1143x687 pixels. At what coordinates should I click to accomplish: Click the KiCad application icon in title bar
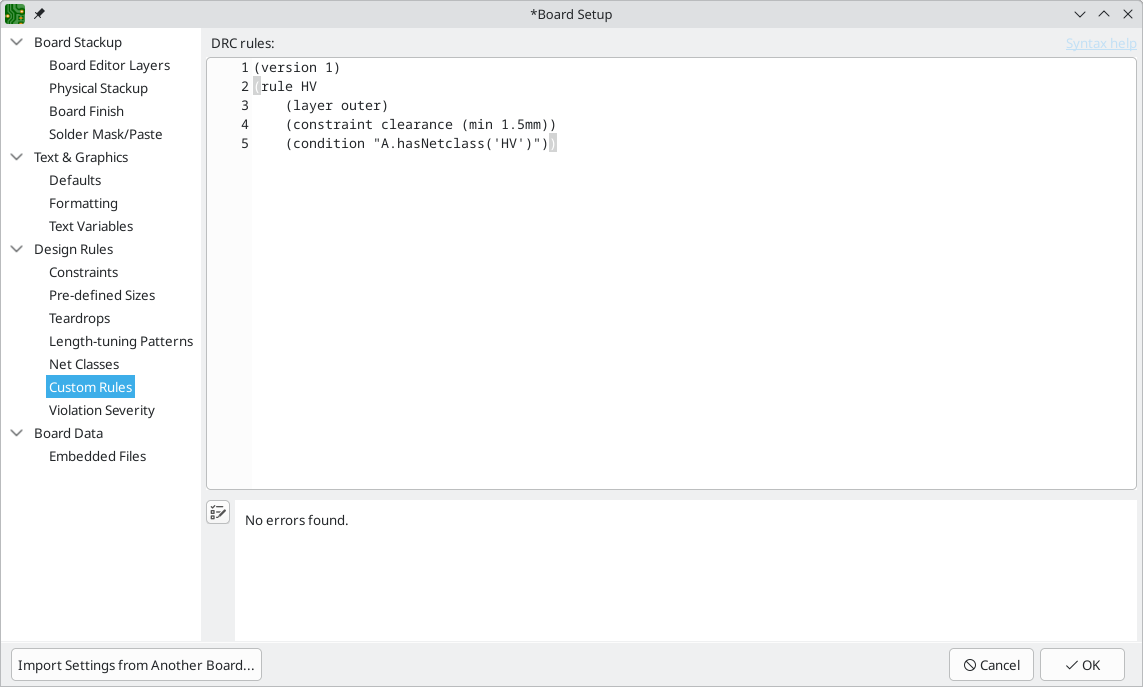click(15, 14)
